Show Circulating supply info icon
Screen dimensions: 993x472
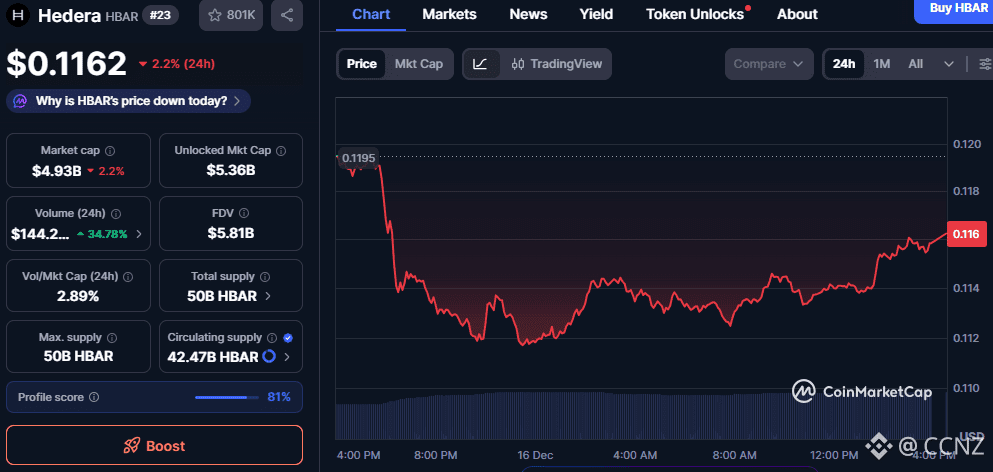tap(272, 338)
